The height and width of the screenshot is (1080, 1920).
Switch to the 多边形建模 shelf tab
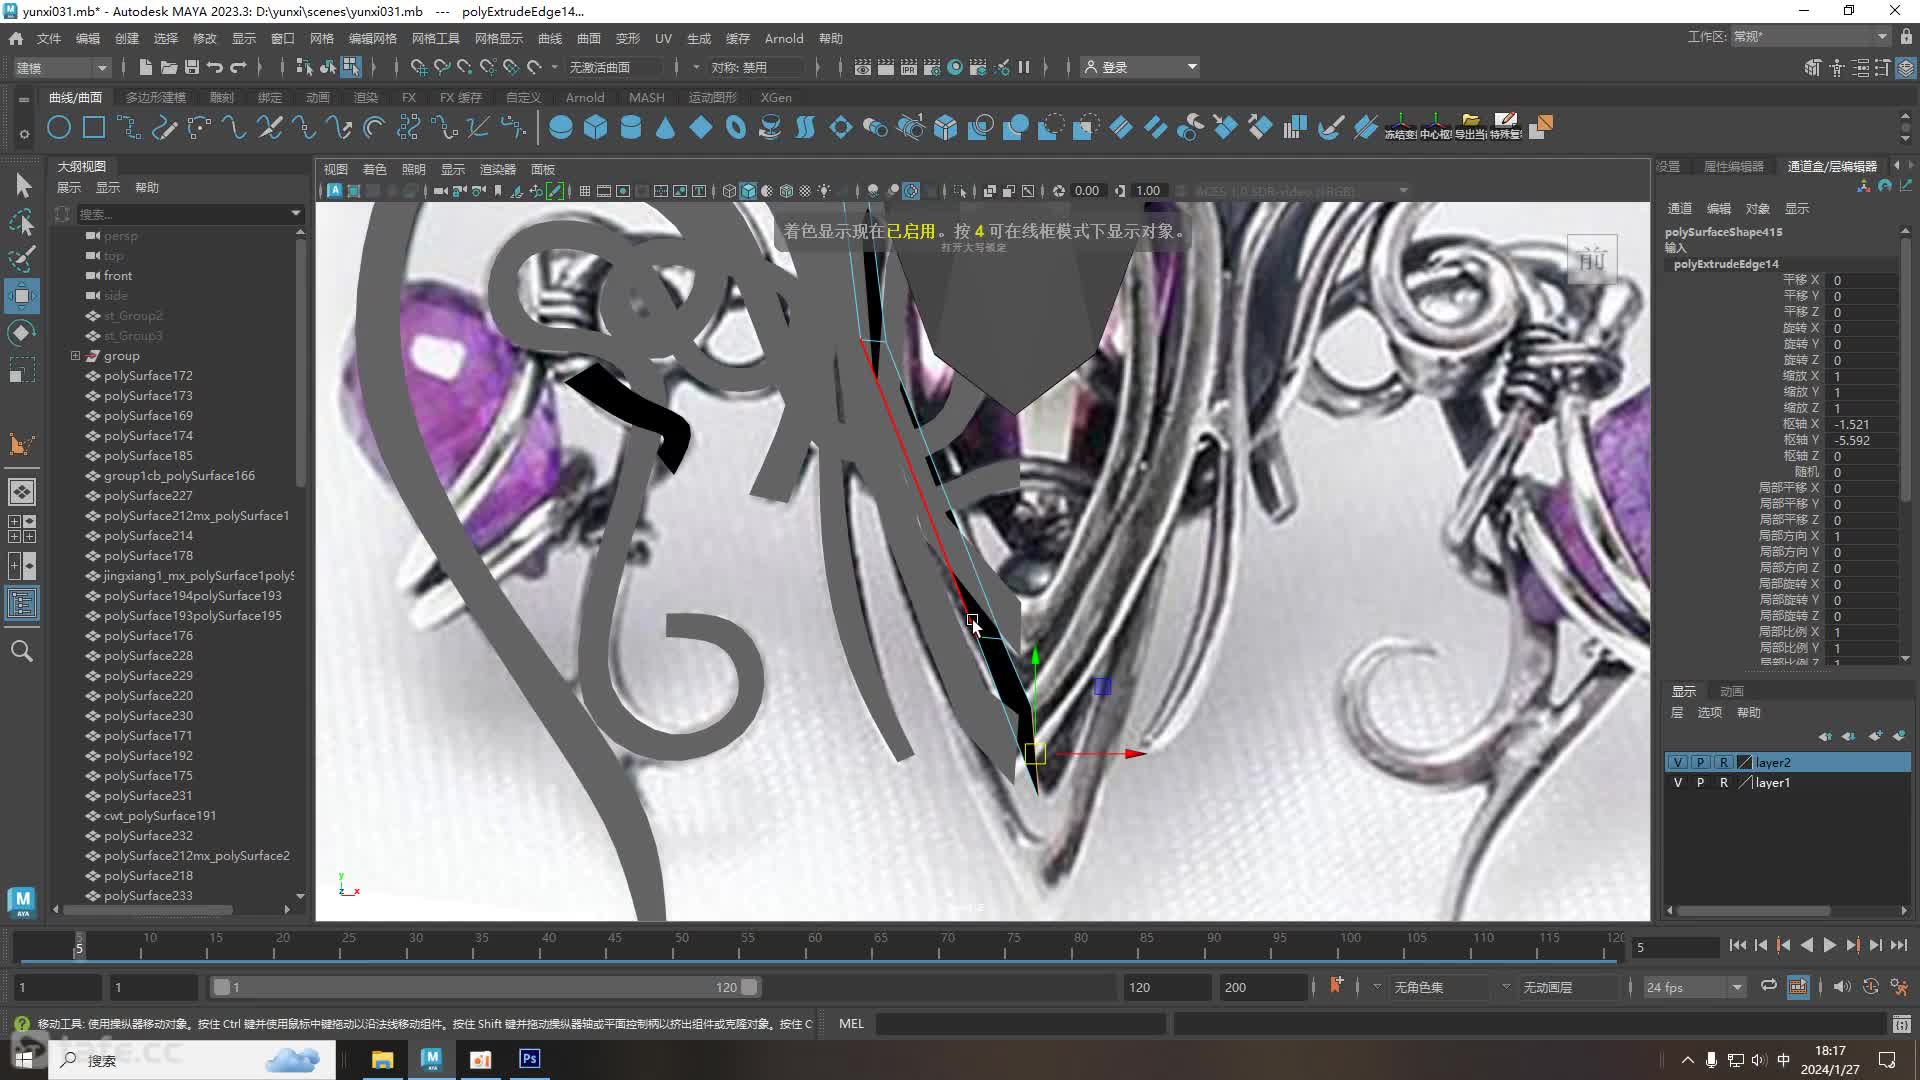point(156,97)
